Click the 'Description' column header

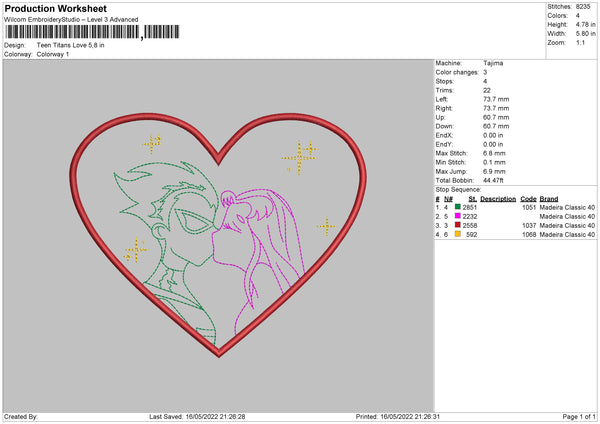pyautogui.click(x=498, y=199)
